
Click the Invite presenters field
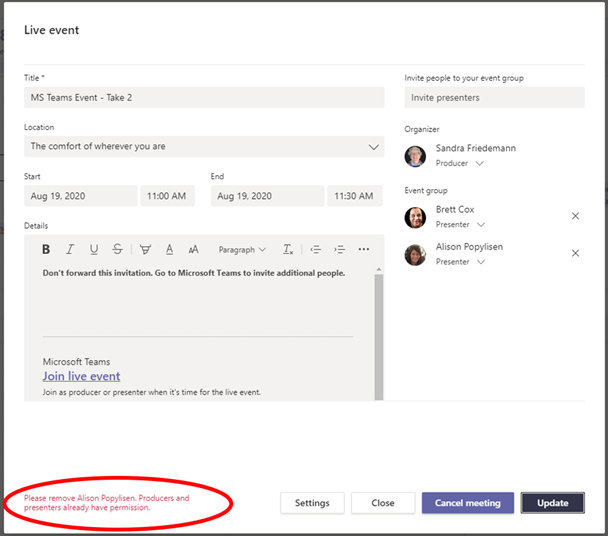pos(494,97)
